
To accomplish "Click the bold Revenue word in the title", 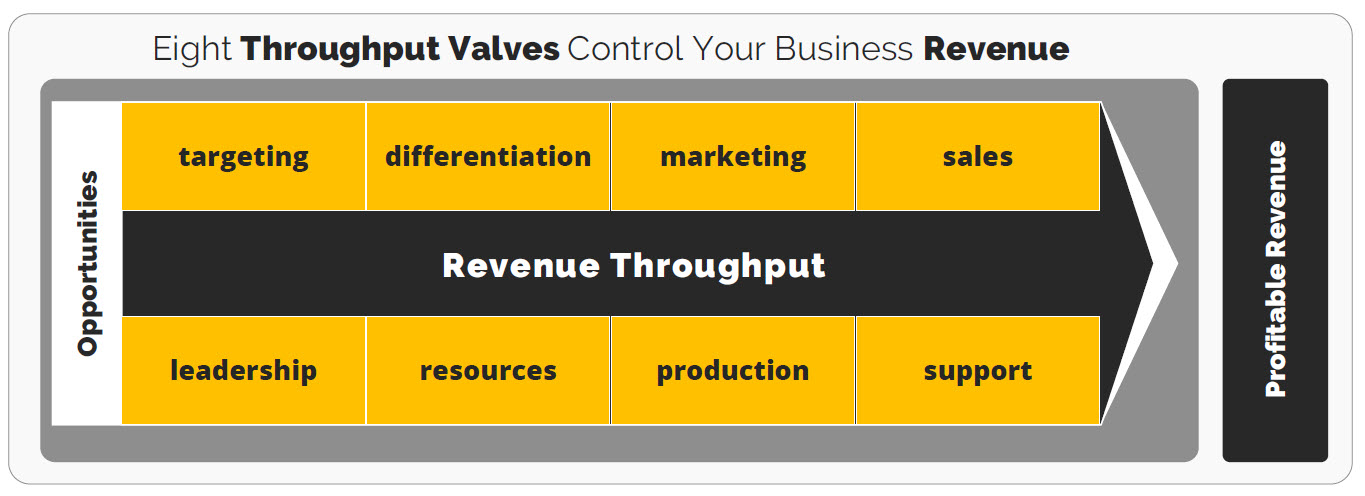I will coord(996,48).
